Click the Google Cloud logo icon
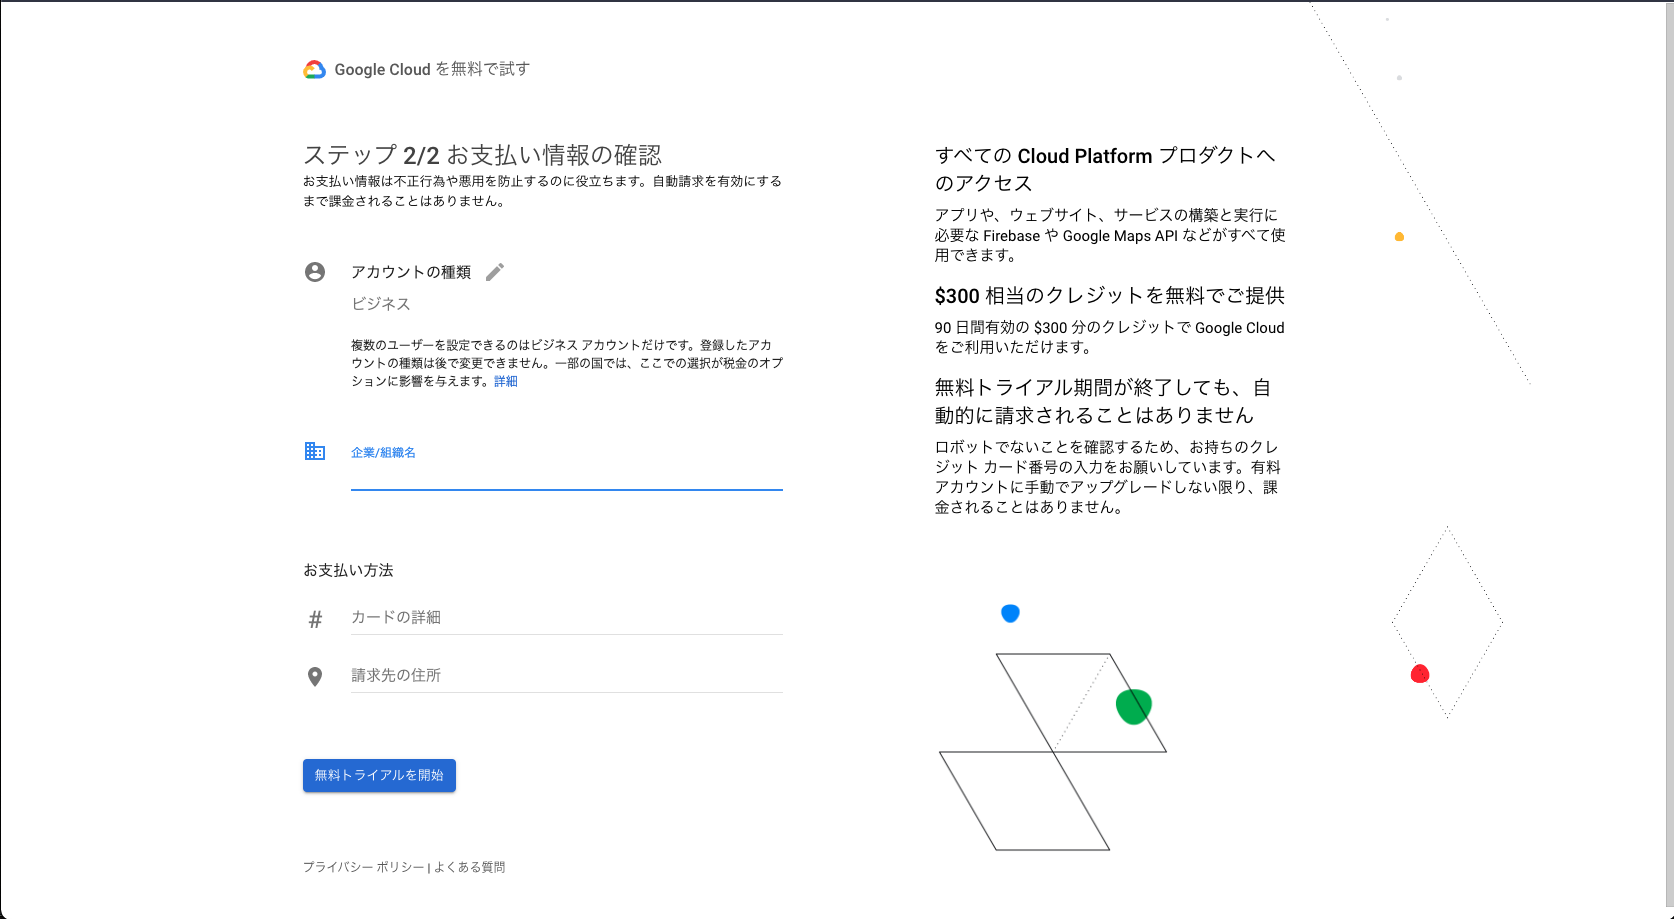The height and width of the screenshot is (919, 1674). tap(315, 69)
